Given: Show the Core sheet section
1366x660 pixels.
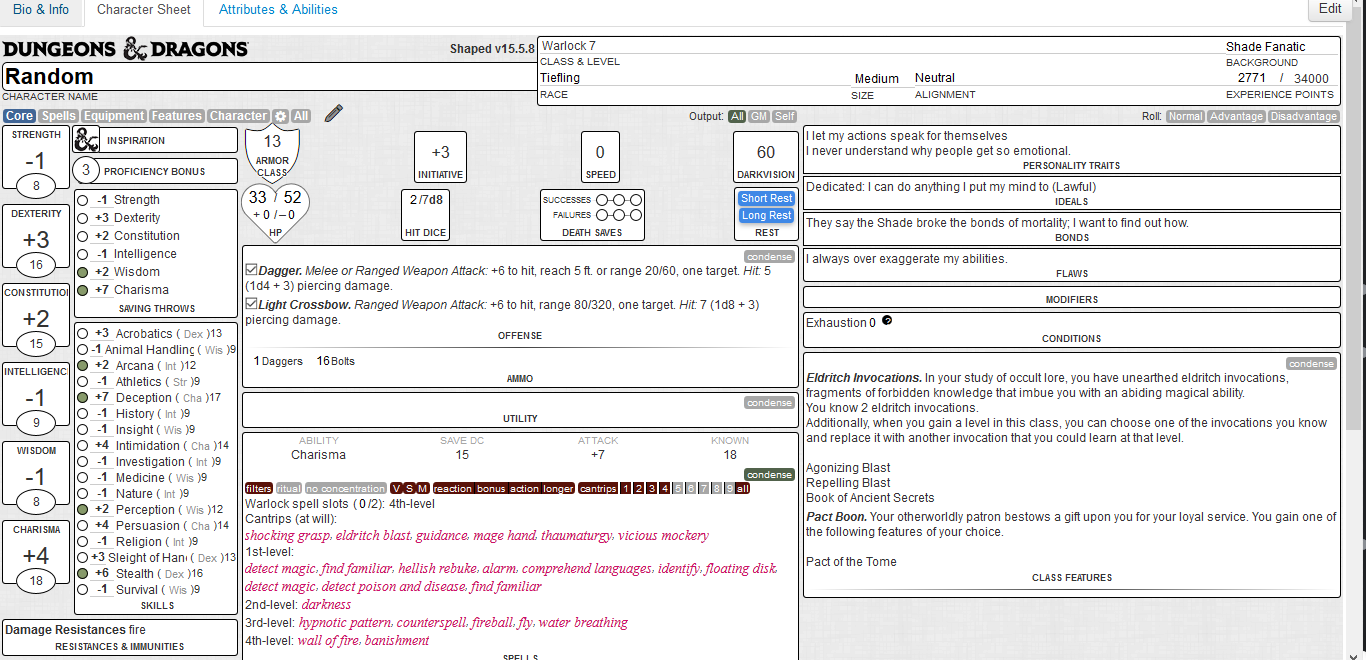Looking at the screenshot, I should click(x=19, y=116).
